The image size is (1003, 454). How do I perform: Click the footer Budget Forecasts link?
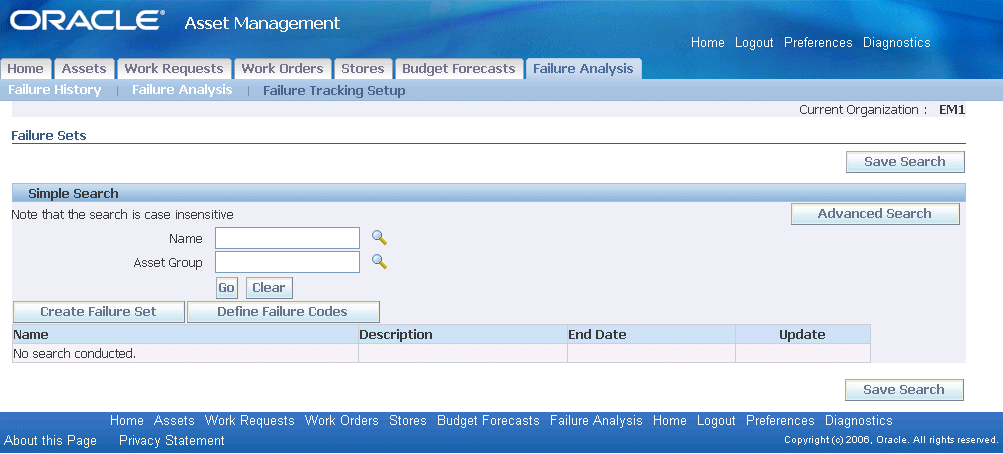[x=488, y=421]
